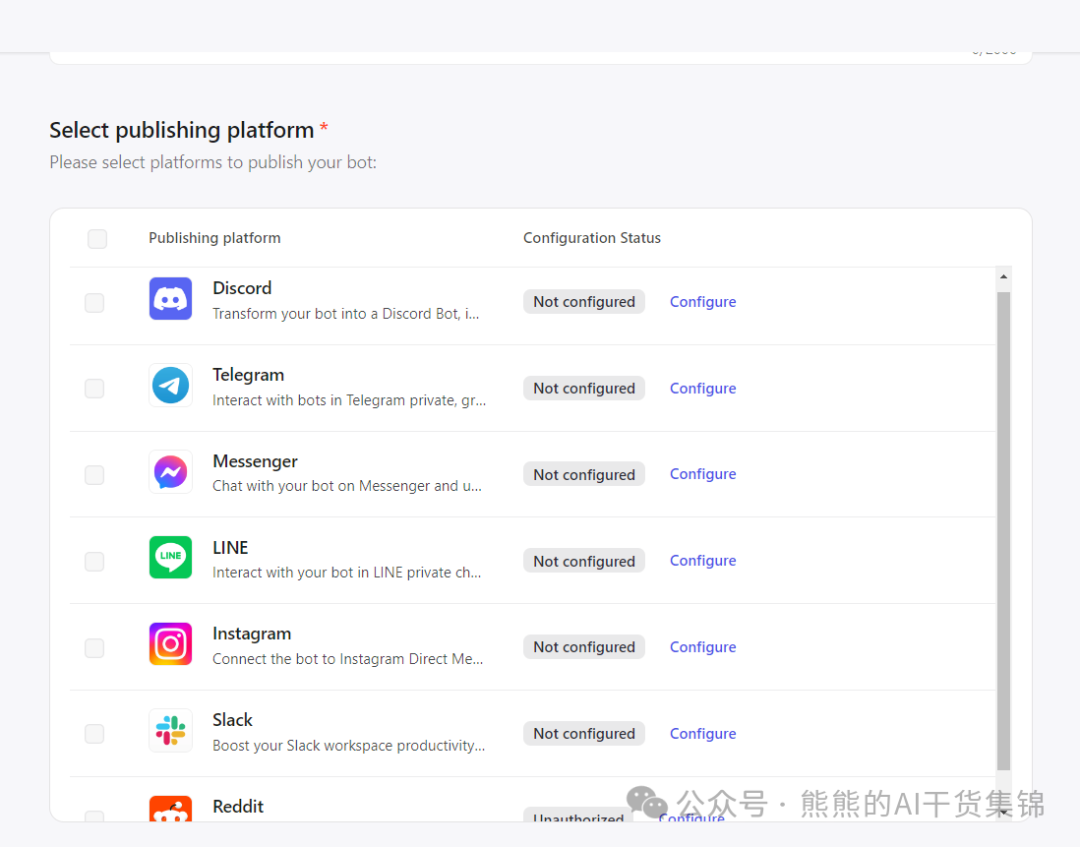Enable the Telegram checkbox
Viewport: 1080px width, 847px height.
pos(94,389)
